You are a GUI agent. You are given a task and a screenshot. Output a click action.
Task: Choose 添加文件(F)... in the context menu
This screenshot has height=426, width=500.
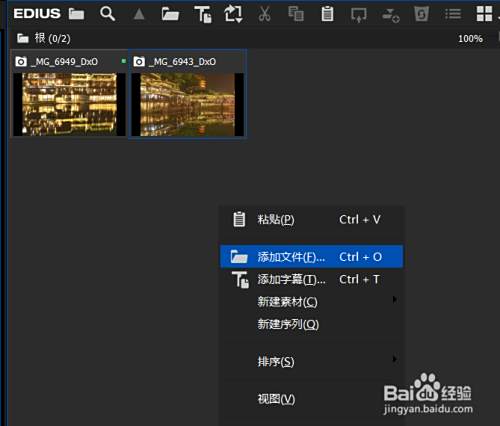pos(311,257)
